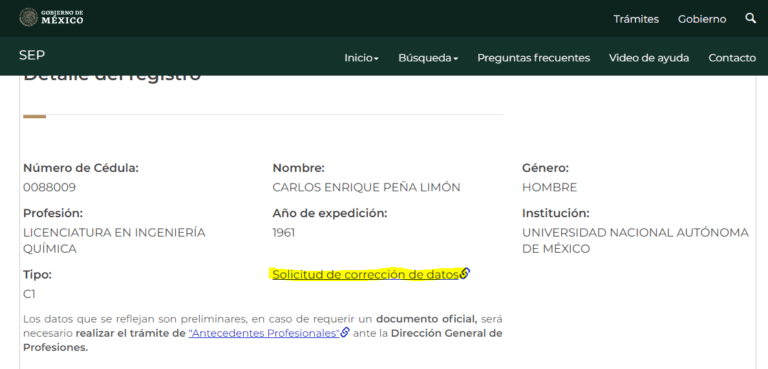The width and height of the screenshot is (768, 369).
Task: Click Solicitud de corrección de datos link
Action: click(371, 274)
